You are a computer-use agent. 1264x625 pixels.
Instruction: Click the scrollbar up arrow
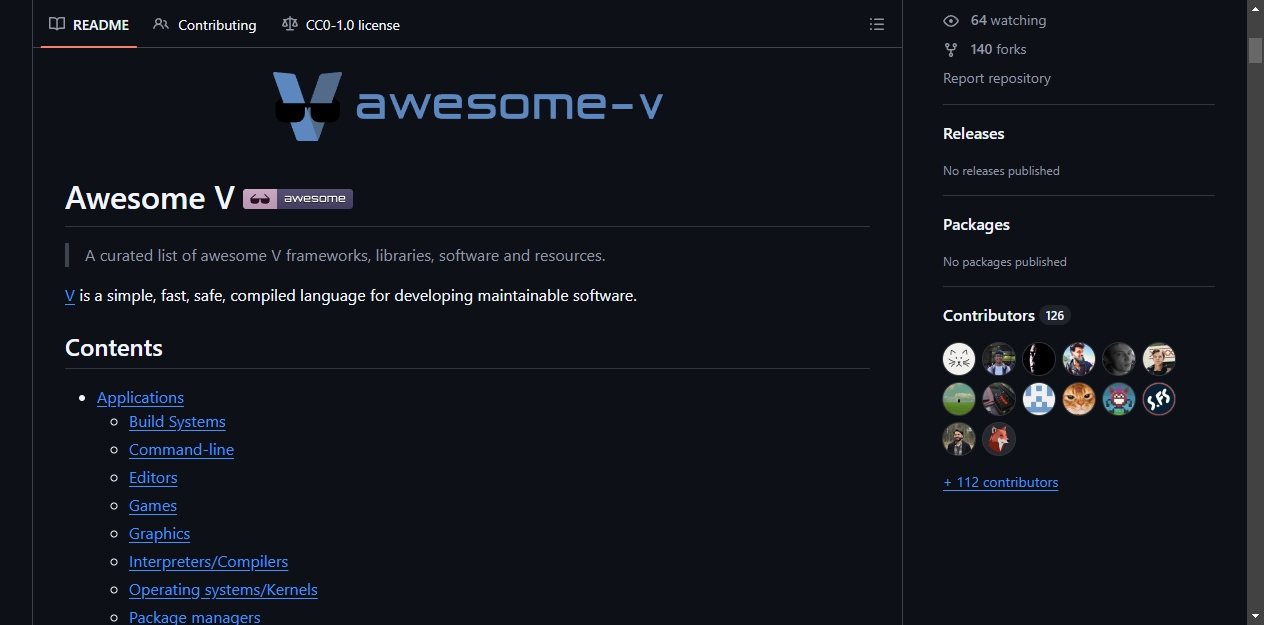(1255, 9)
